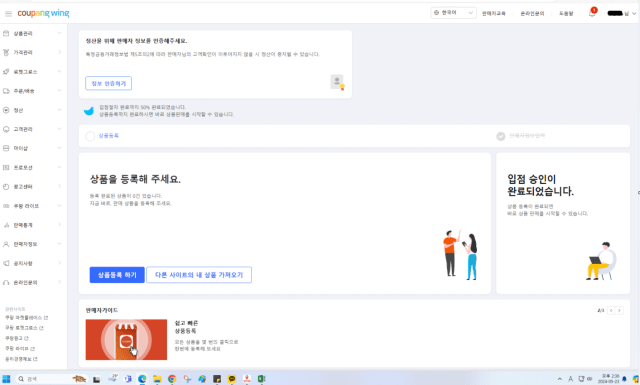
Task: Click the checked 판매자정보 step circle
Action: point(501,136)
